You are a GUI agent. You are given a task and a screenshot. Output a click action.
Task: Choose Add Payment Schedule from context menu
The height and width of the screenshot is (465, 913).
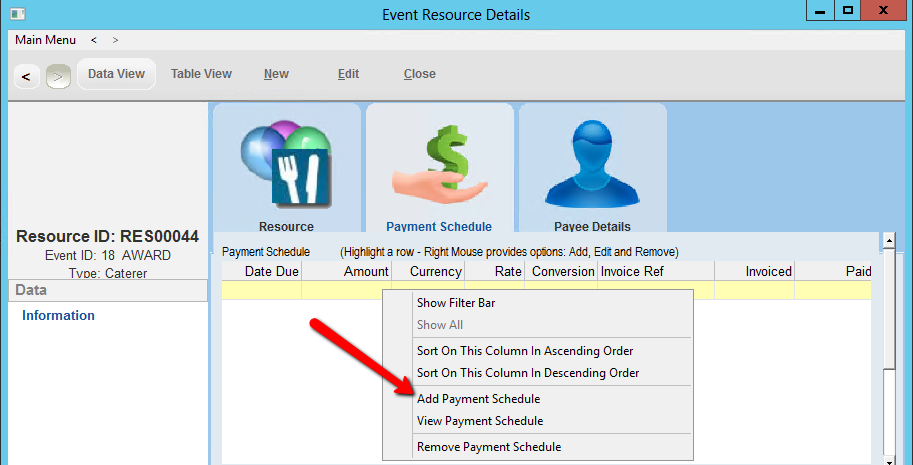(x=478, y=399)
